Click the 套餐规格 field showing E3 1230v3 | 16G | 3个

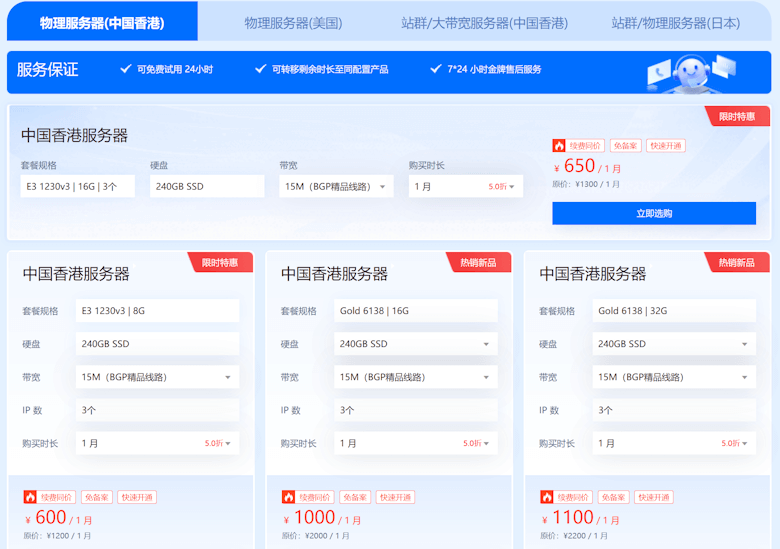coord(78,186)
